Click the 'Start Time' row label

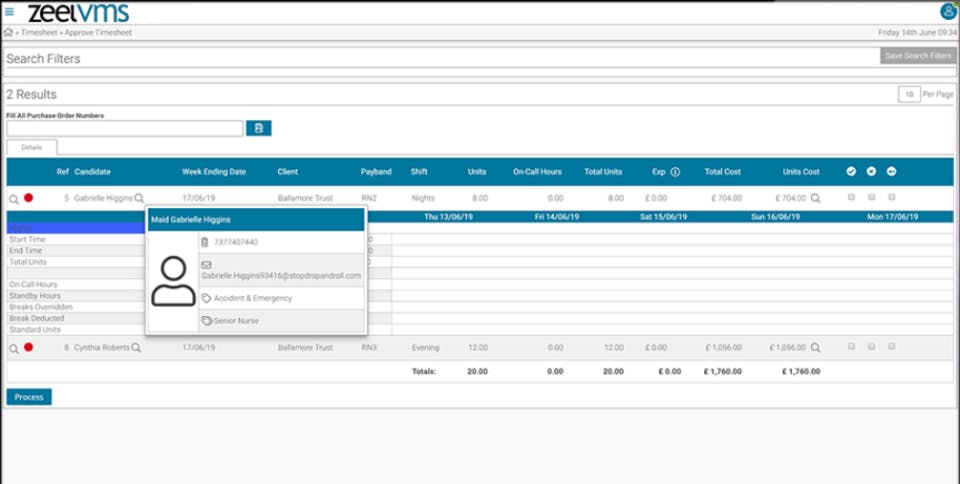pos(28,239)
